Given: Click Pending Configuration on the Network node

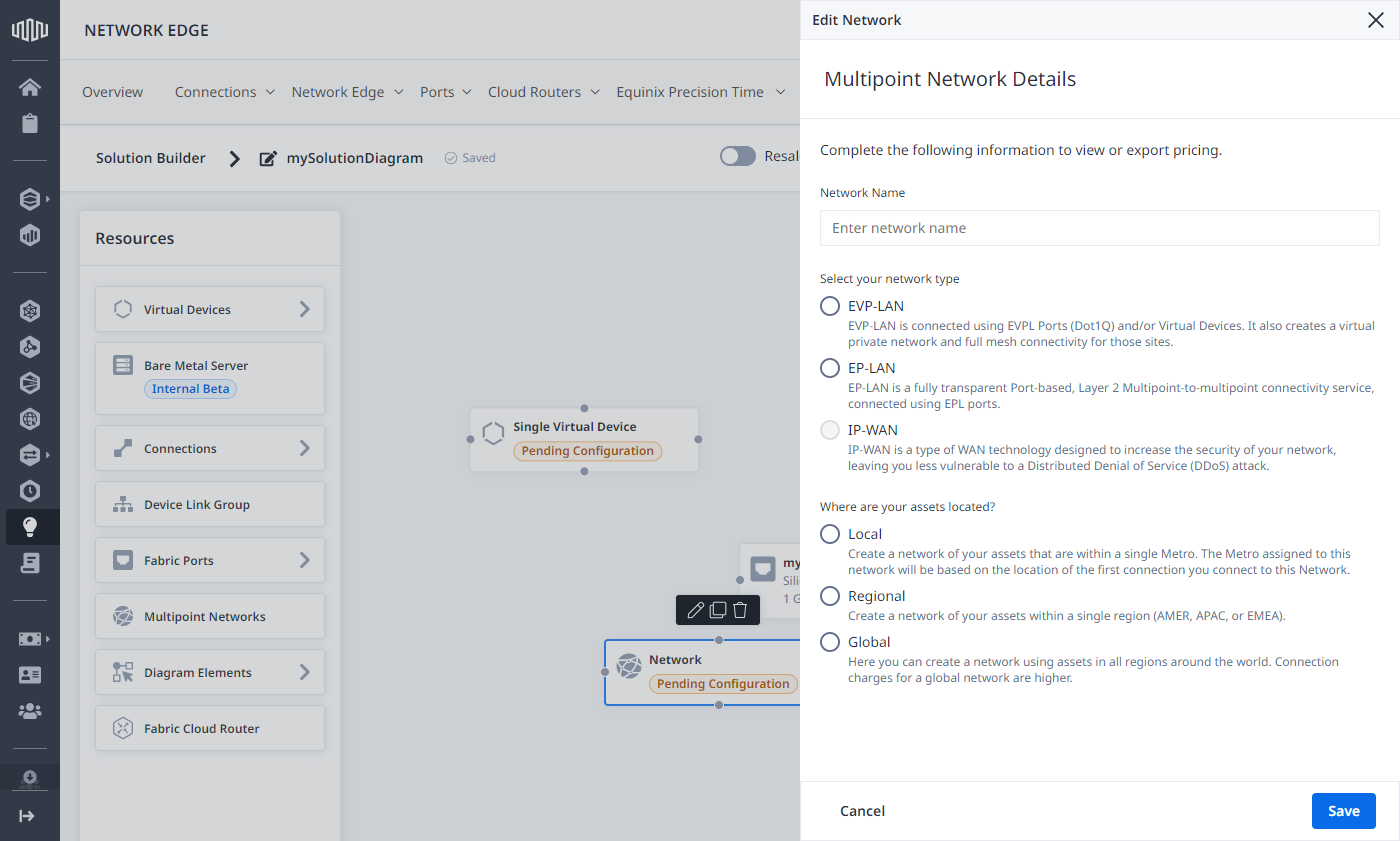Looking at the screenshot, I should 723,684.
